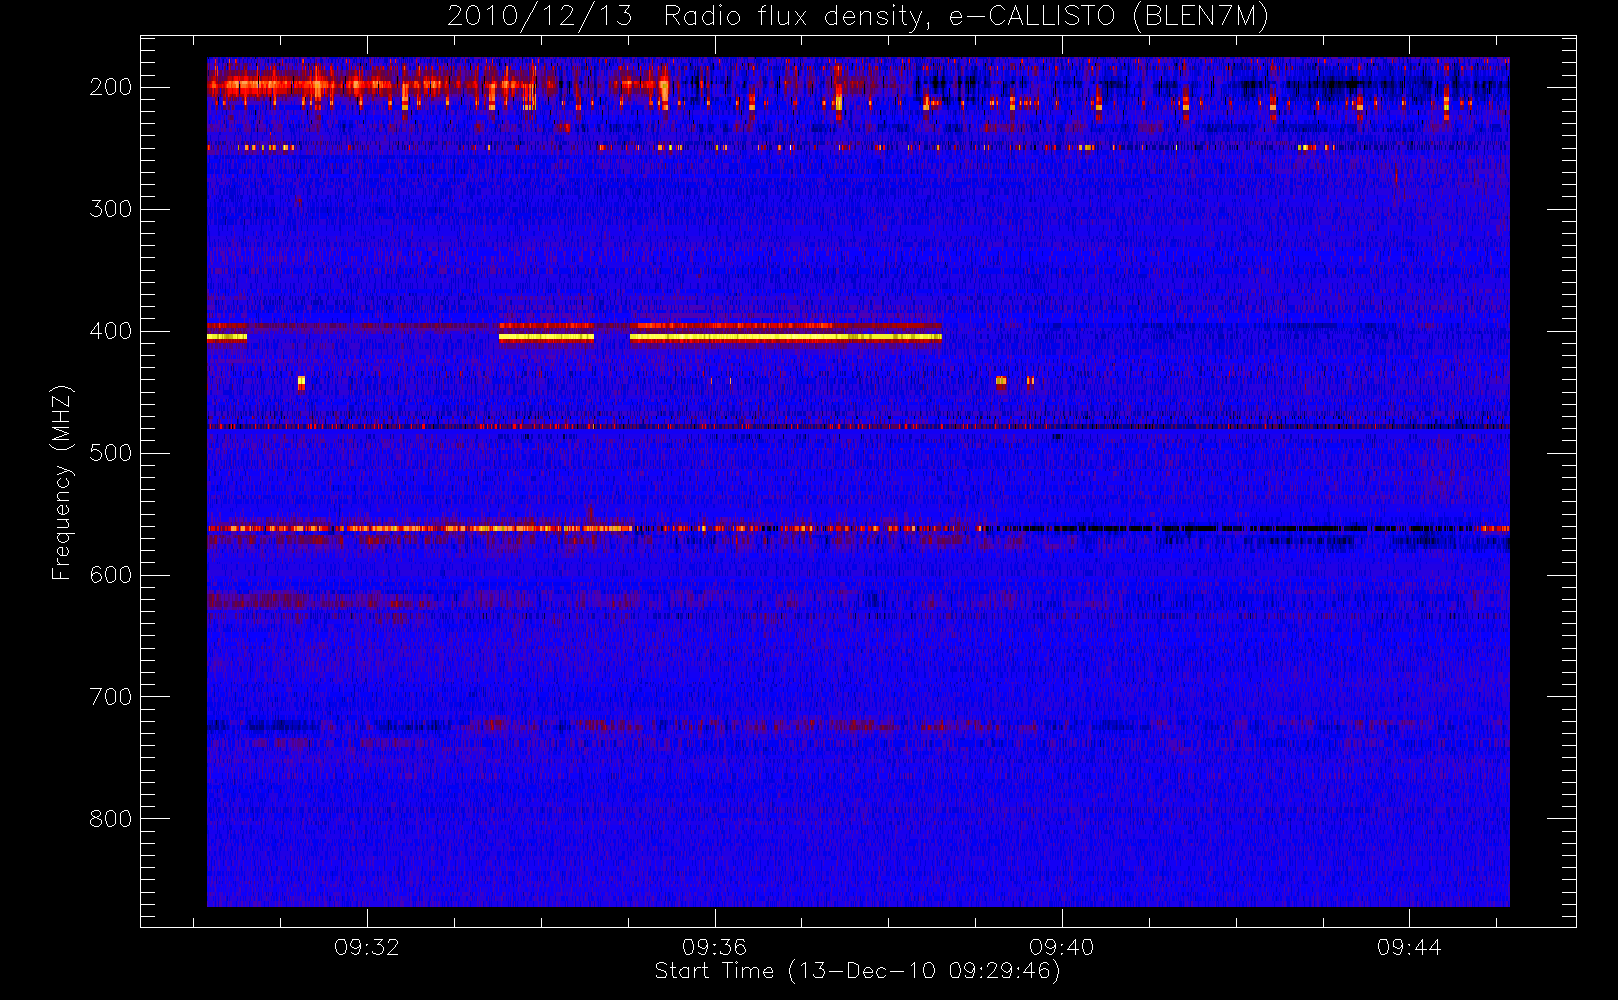The height and width of the screenshot is (1000, 1618).
Task: Click the small yellow burst near 440 MHz after 09:39
Action: 1001,381
